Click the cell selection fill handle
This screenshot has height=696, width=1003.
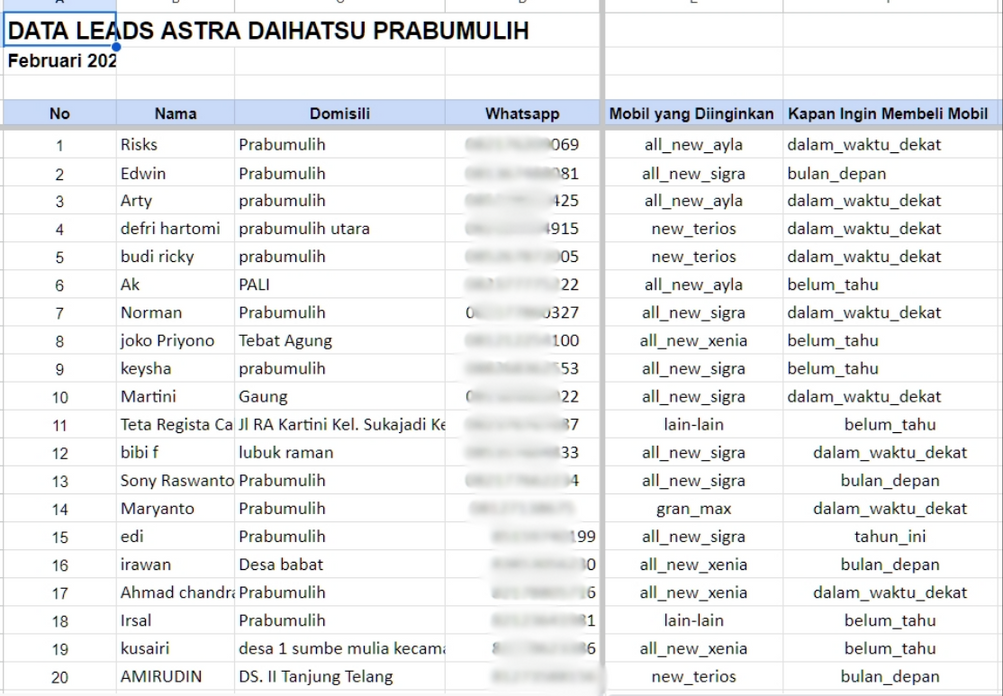coord(116,46)
